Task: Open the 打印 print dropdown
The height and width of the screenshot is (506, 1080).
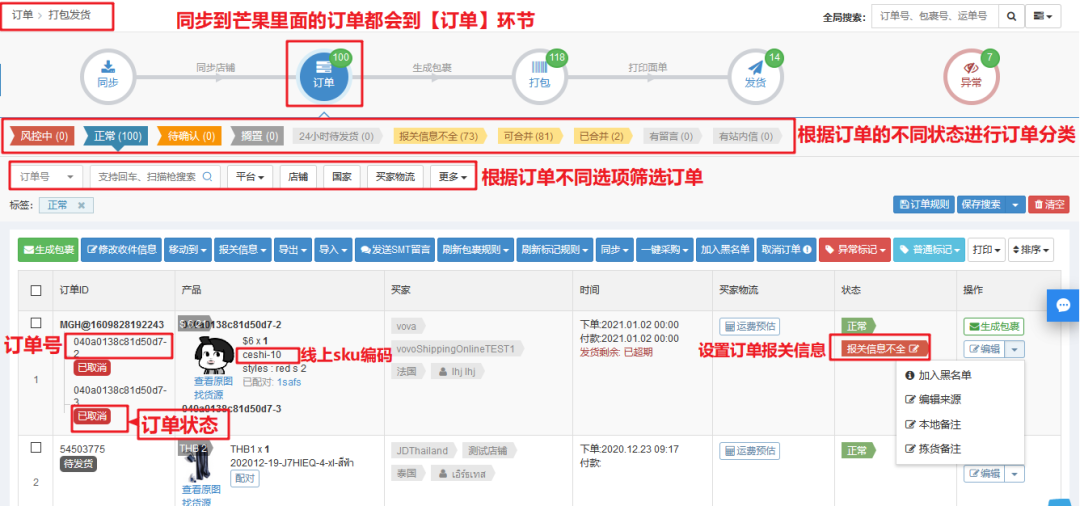Action: point(986,250)
